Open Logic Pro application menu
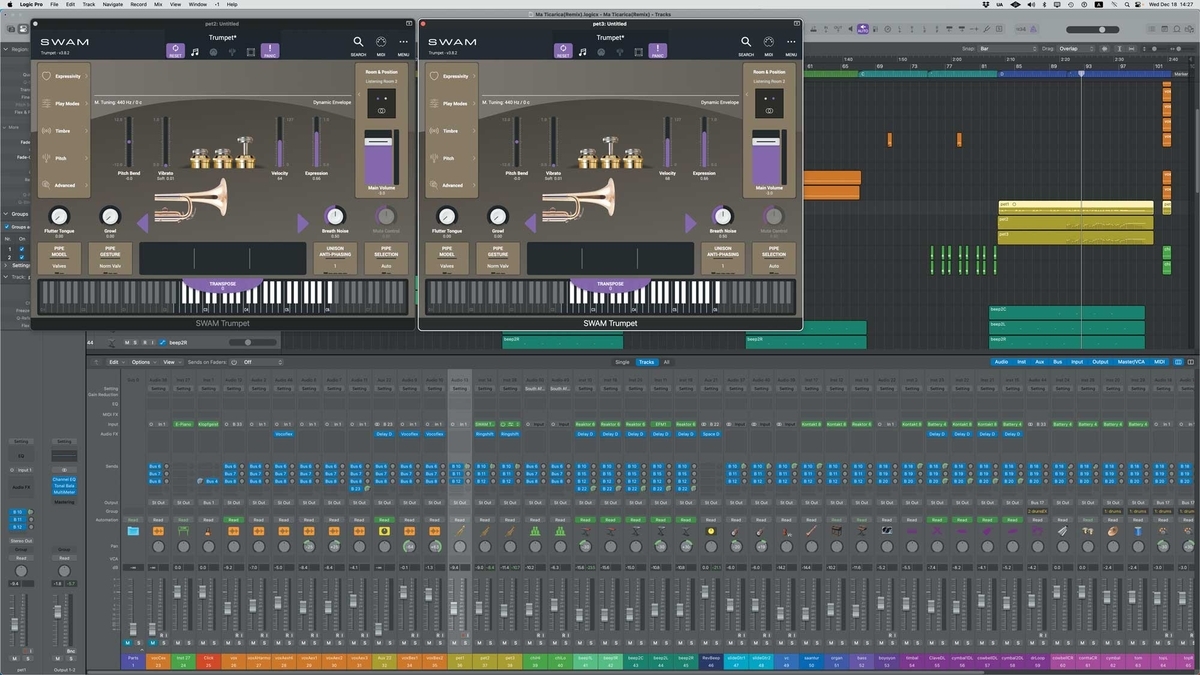 click(x=31, y=4)
